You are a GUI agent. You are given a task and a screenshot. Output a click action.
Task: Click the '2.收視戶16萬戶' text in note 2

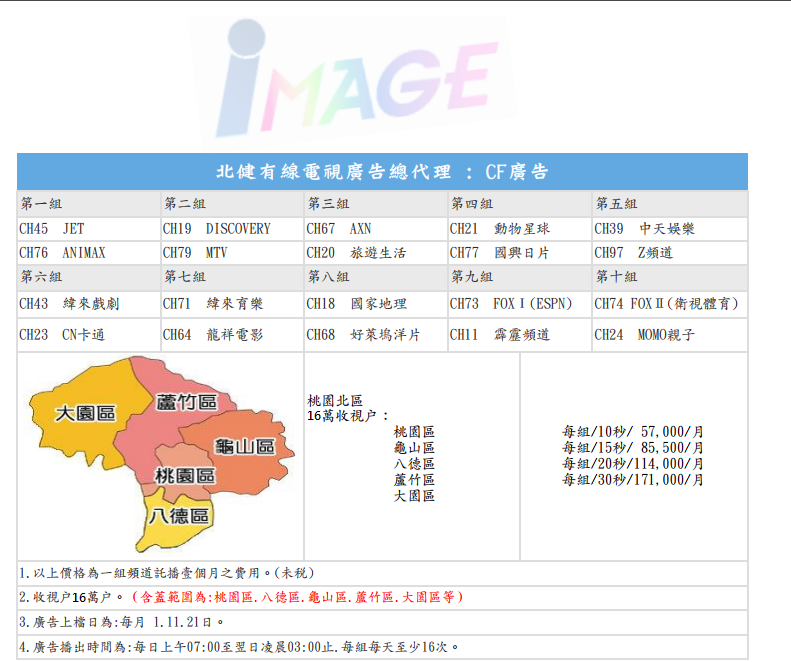click(71, 597)
